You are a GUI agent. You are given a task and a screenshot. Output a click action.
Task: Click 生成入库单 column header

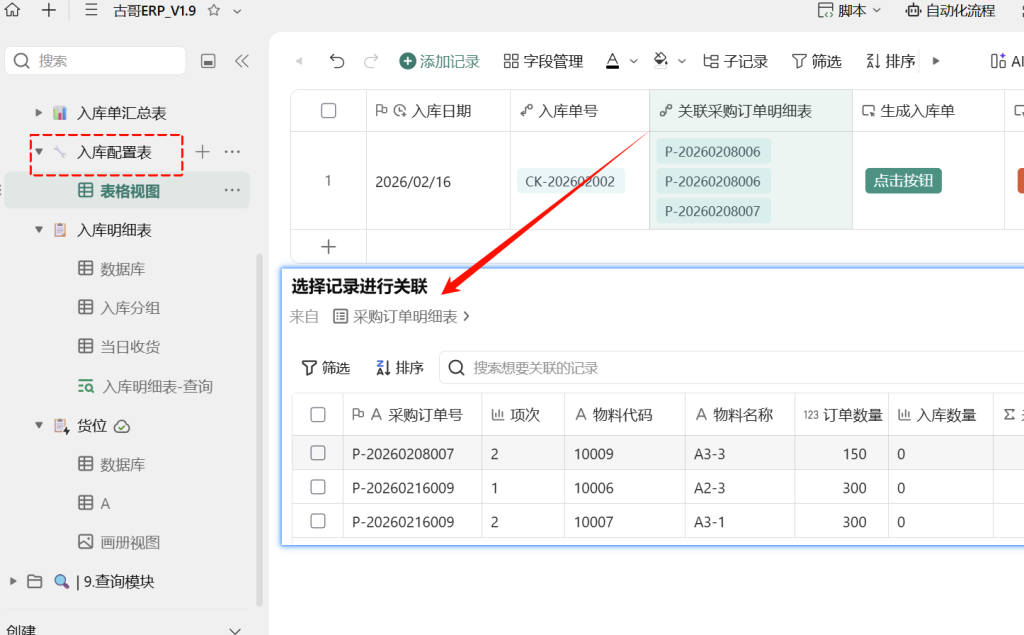pos(928,110)
